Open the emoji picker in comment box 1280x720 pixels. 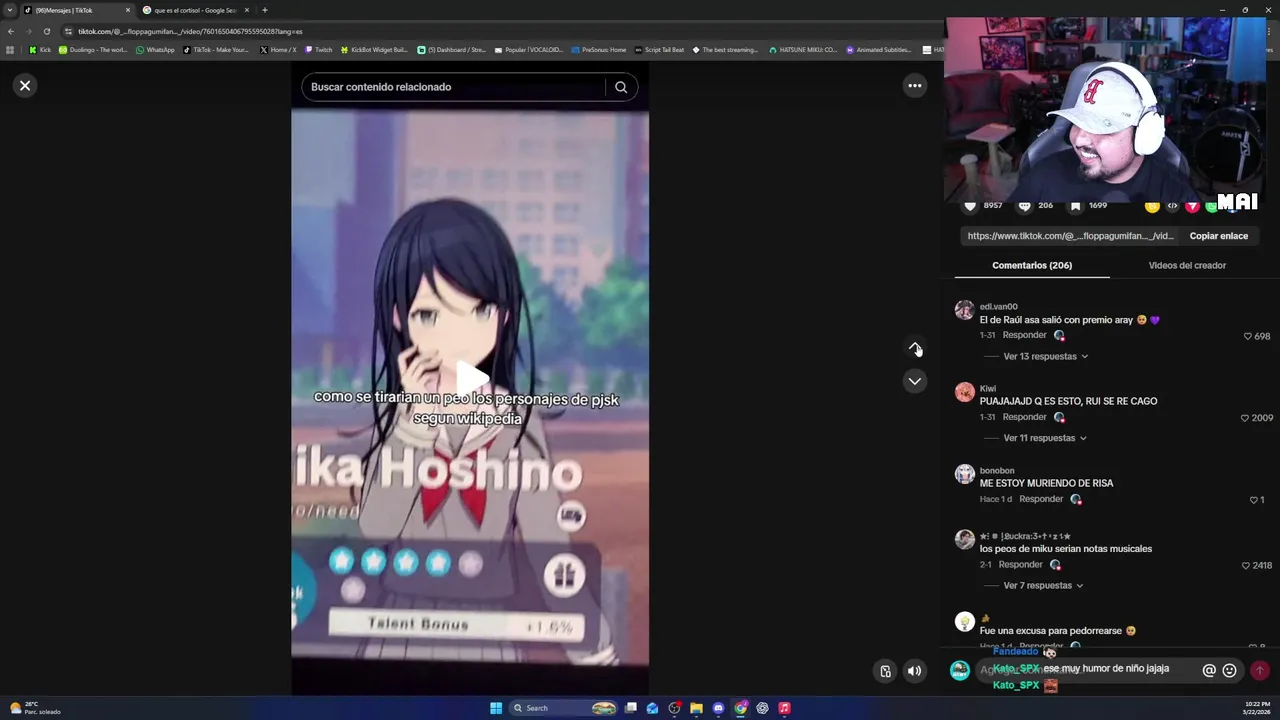pyautogui.click(x=1230, y=671)
